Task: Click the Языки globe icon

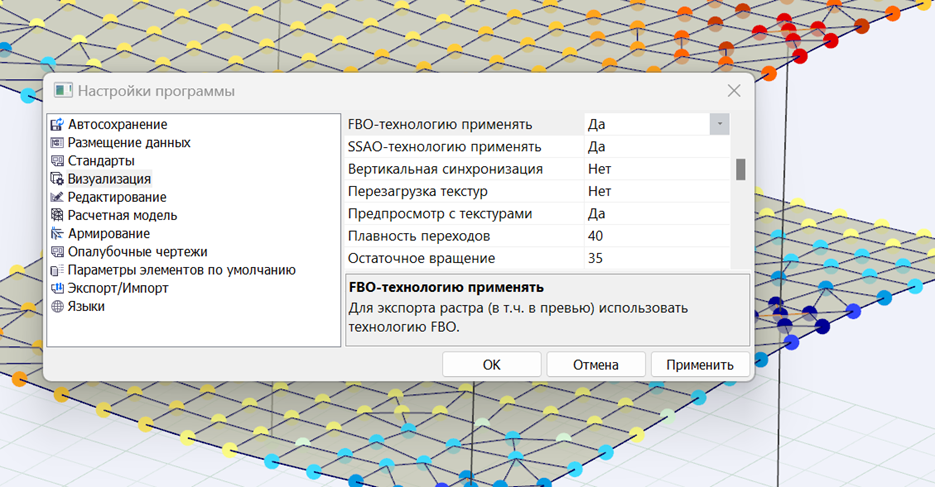Action: 57,307
